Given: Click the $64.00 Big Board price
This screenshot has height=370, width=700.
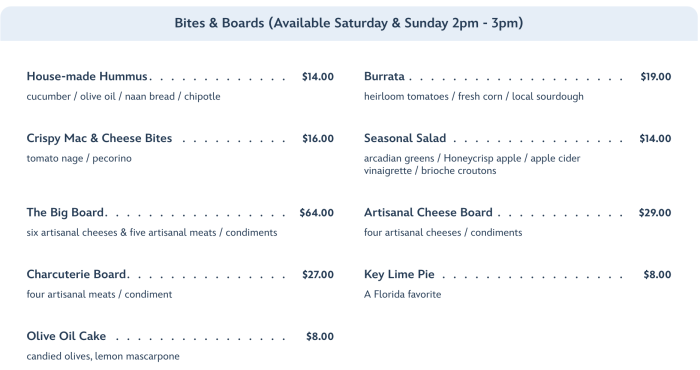Looking at the screenshot, I should point(317,212).
